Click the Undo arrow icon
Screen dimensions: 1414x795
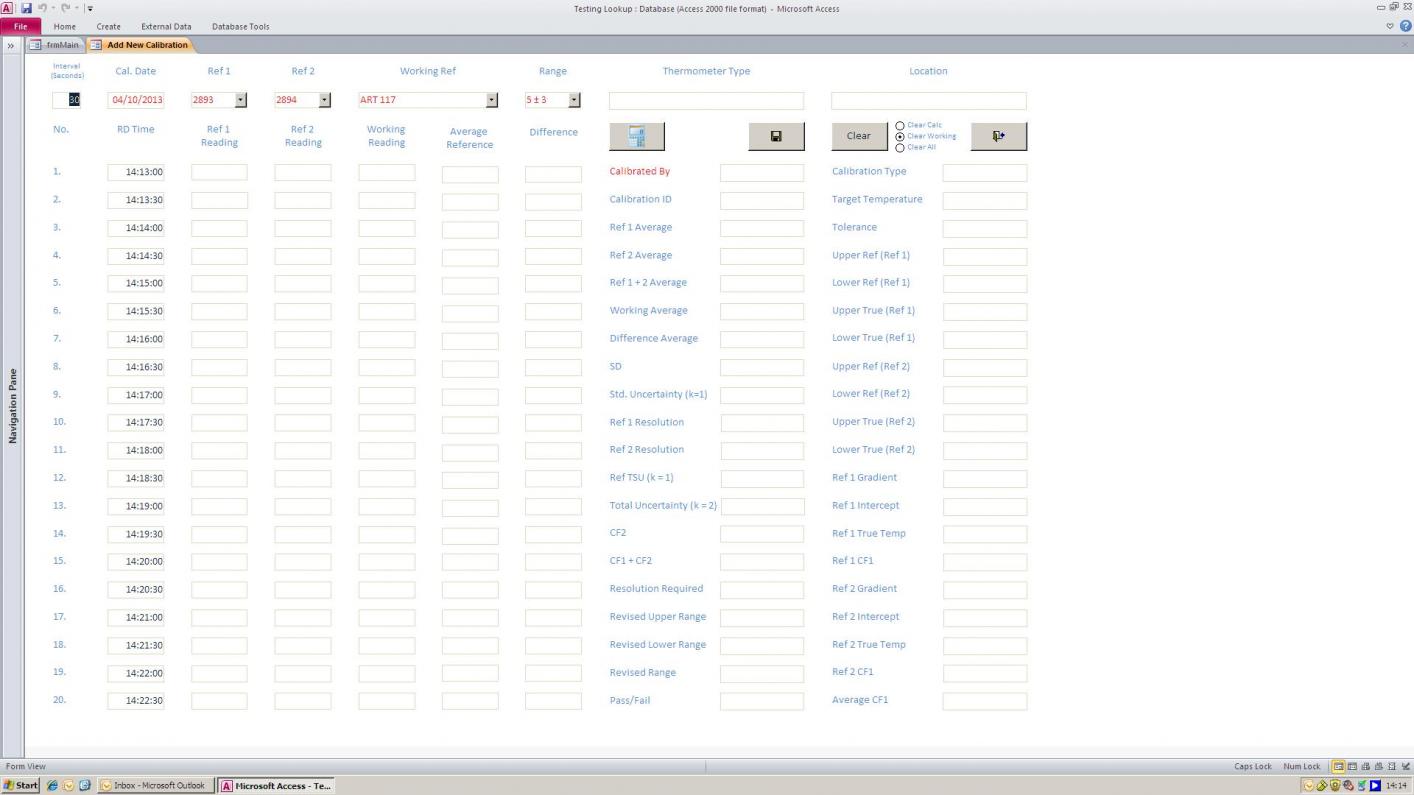[43, 8]
